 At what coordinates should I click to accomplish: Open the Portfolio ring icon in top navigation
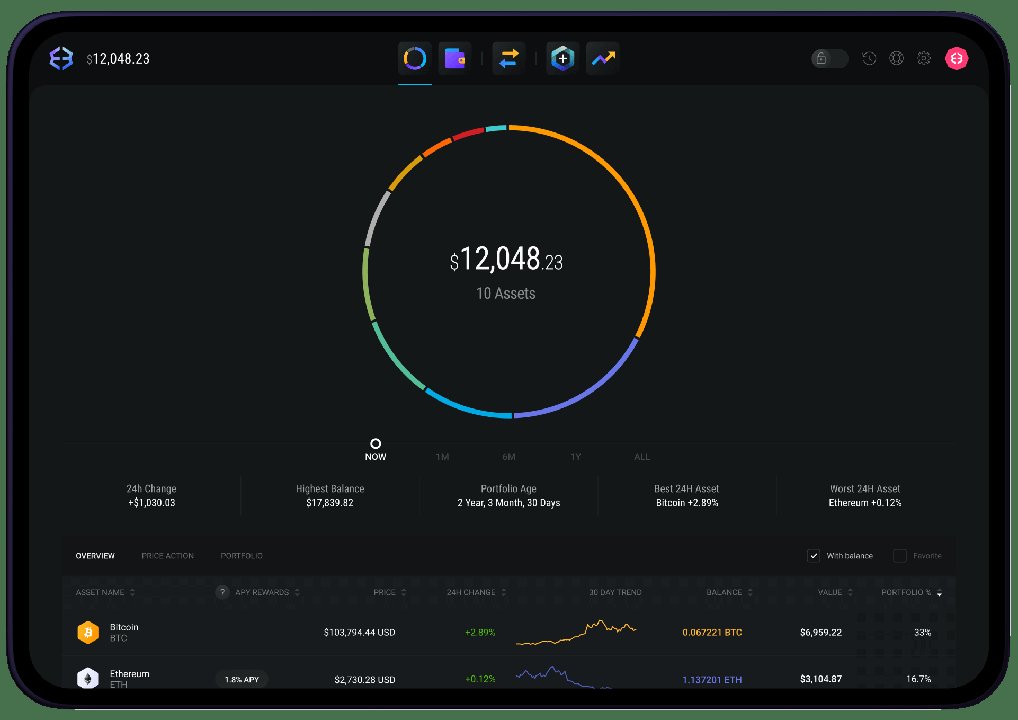[415, 59]
